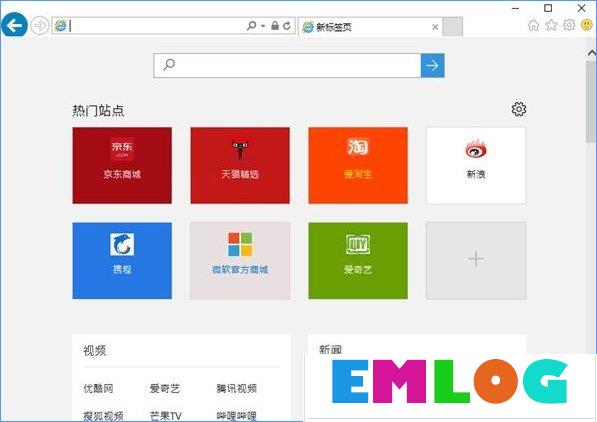Open the 新浪 tile
597x422 pixels.
476,165
